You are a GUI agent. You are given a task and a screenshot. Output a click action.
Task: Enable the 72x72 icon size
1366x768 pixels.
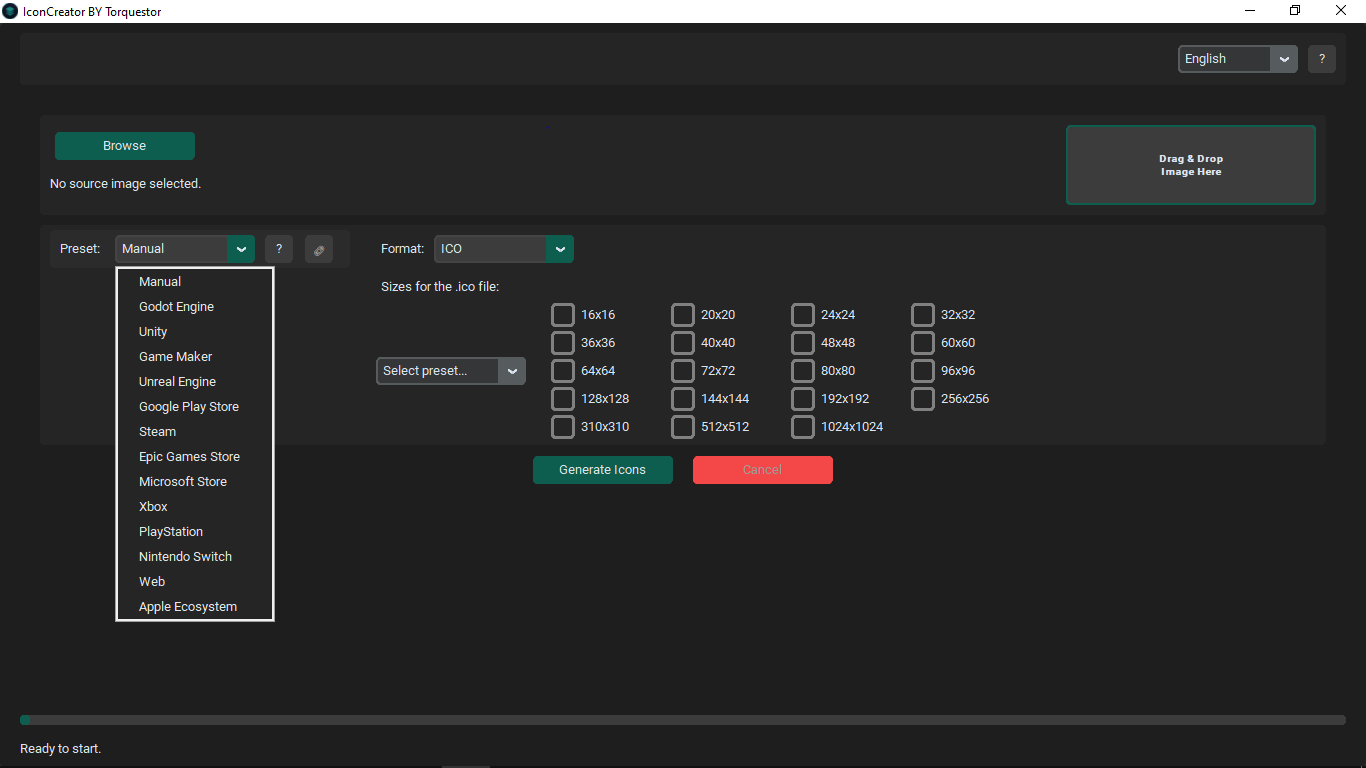683,371
